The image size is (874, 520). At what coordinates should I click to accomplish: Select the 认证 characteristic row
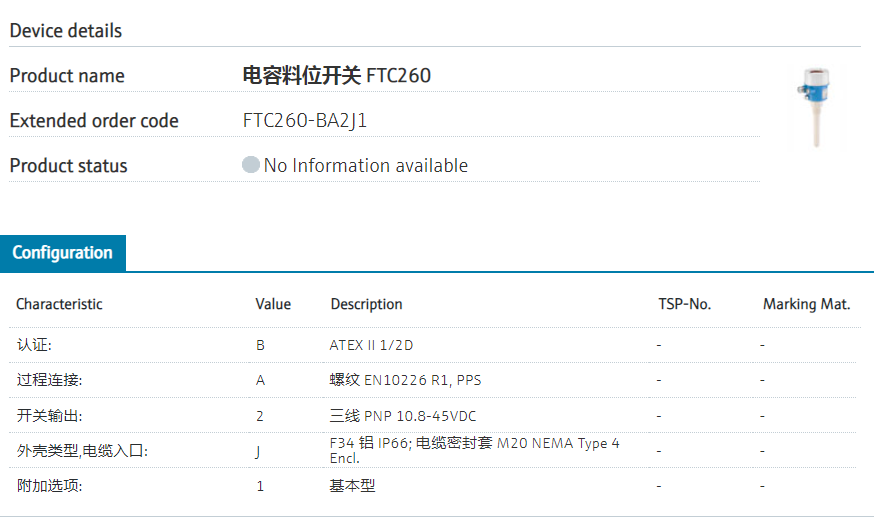tap(34, 345)
